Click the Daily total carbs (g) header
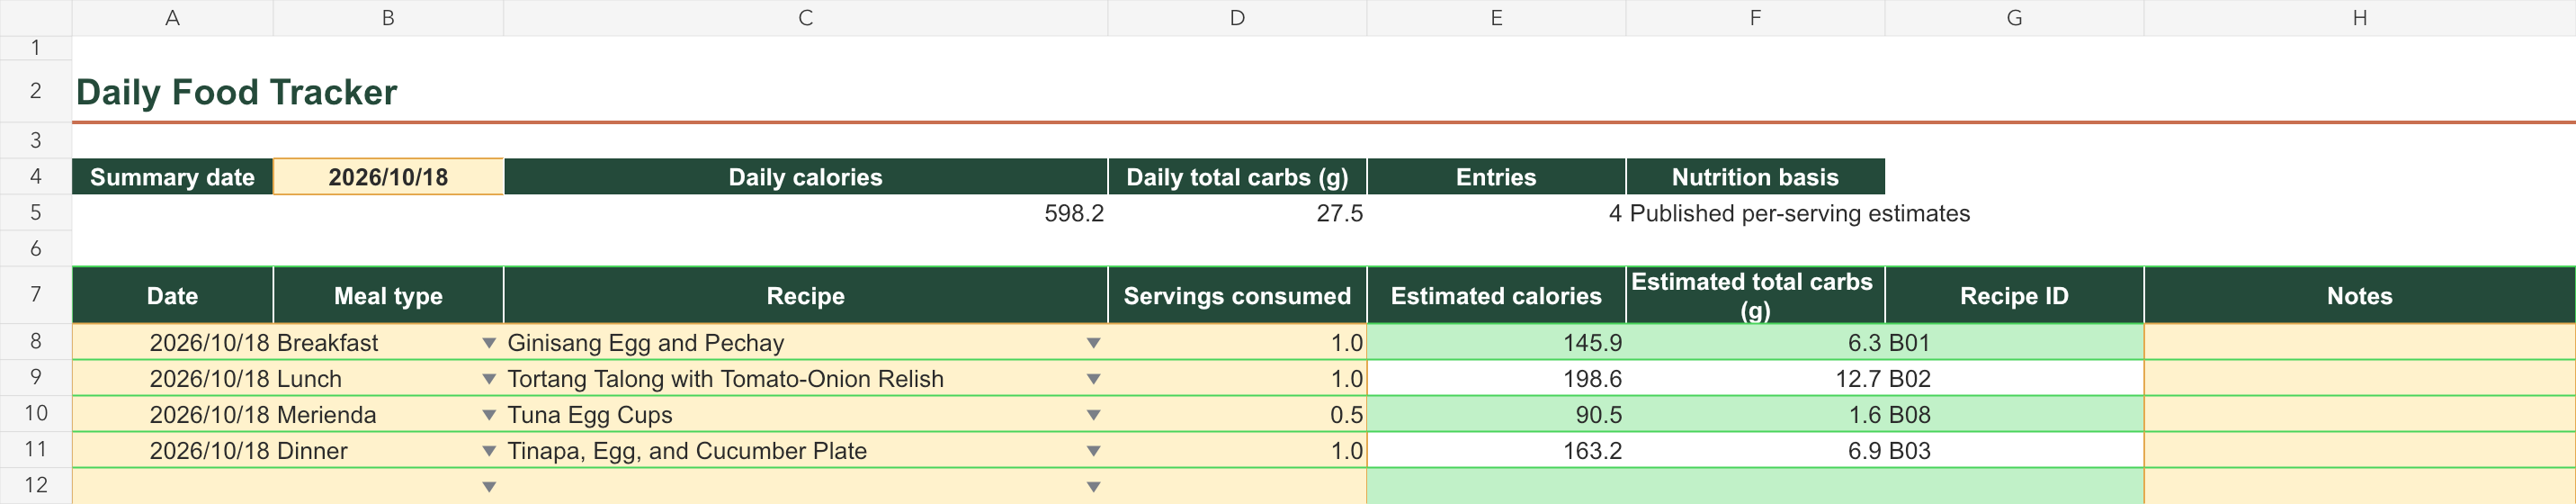Image resolution: width=2576 pixels, height=504 pixels. [x=1237, y=177]
